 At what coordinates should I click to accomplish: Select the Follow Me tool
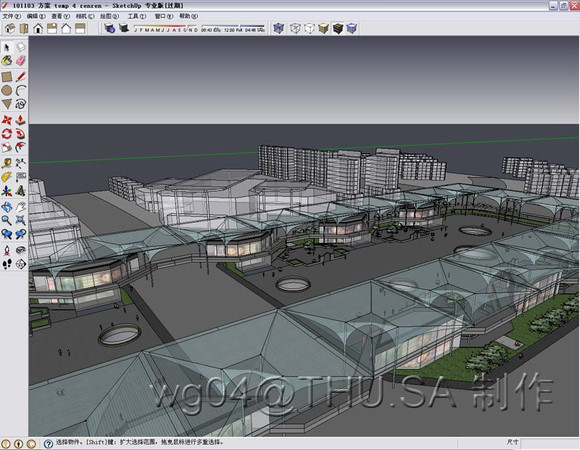click(21, 133)
